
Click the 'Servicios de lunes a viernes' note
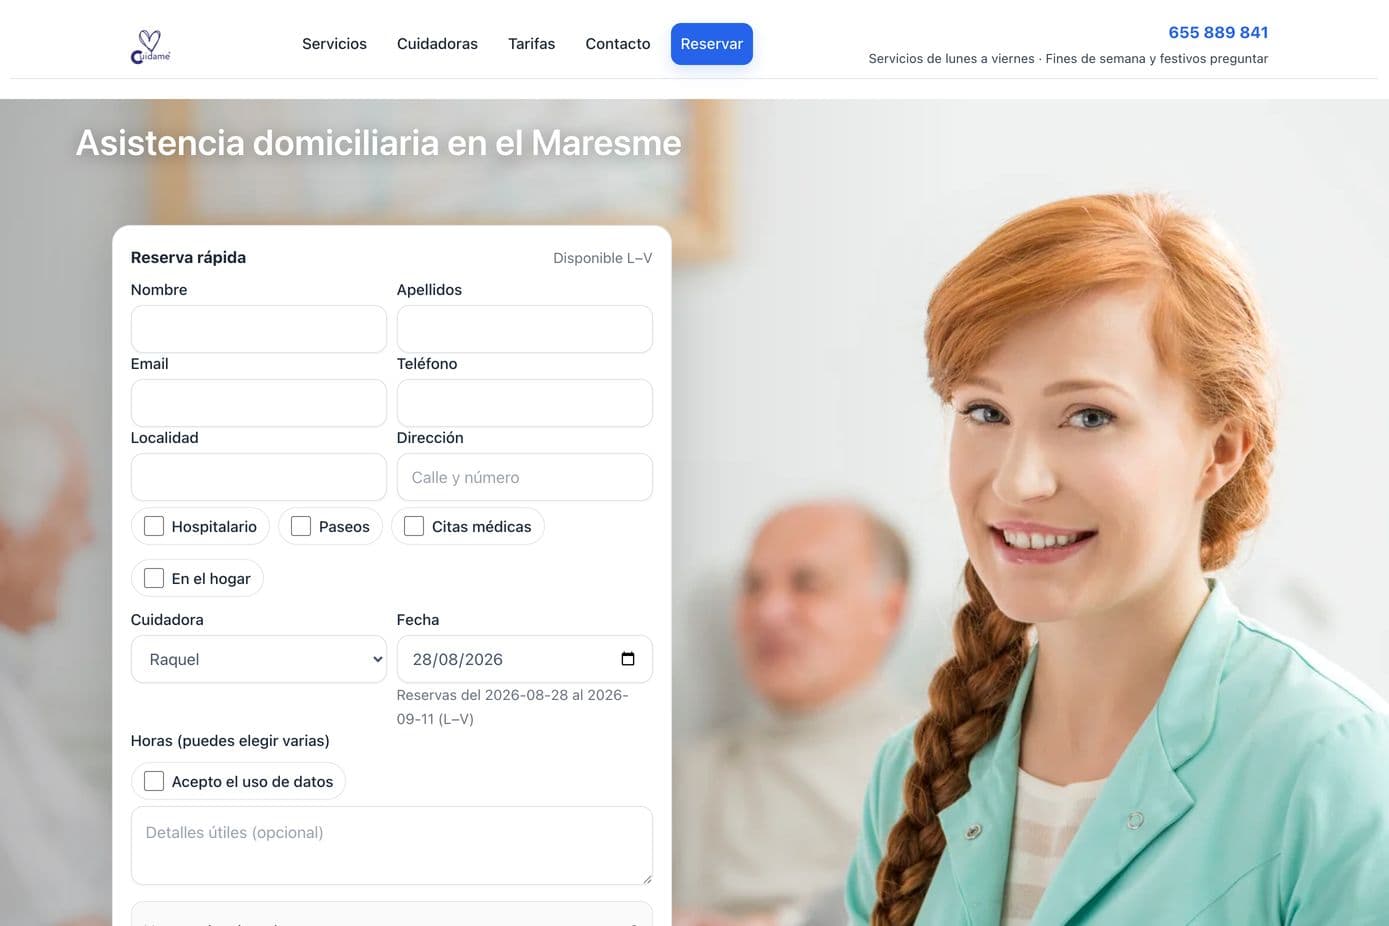click(x=1068, y=59)
